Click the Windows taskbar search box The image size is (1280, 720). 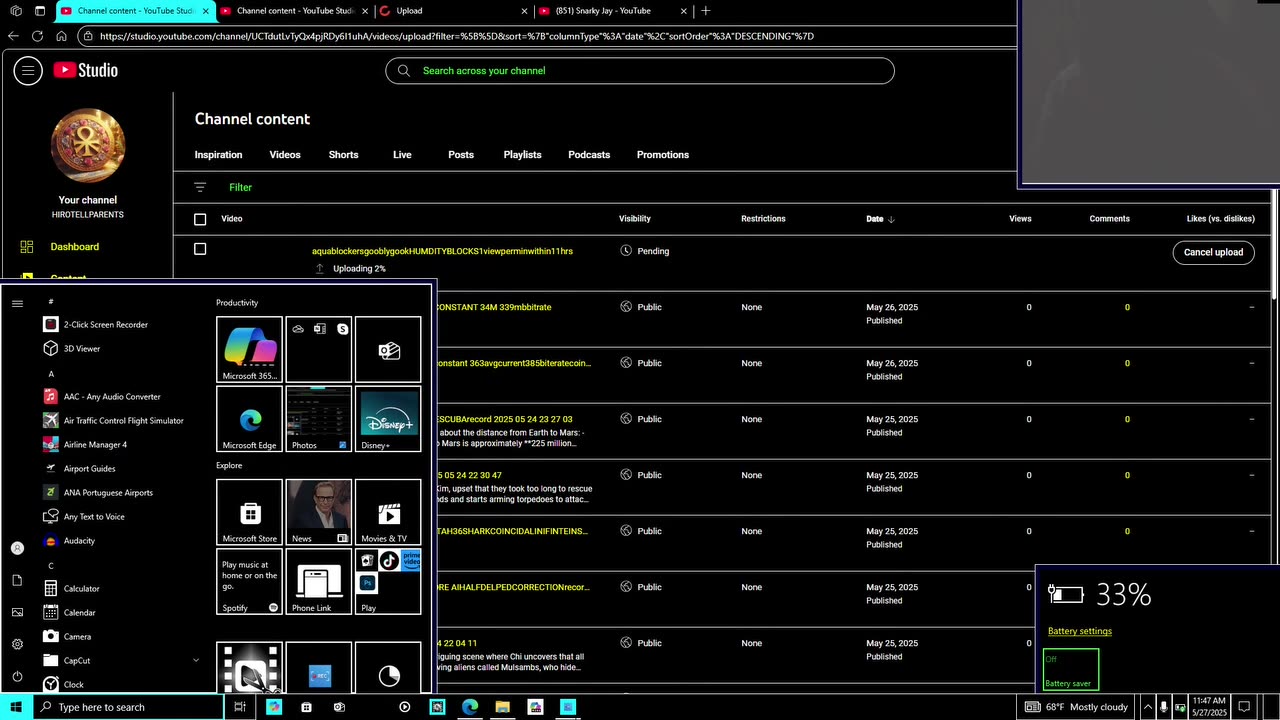(128, 707)
